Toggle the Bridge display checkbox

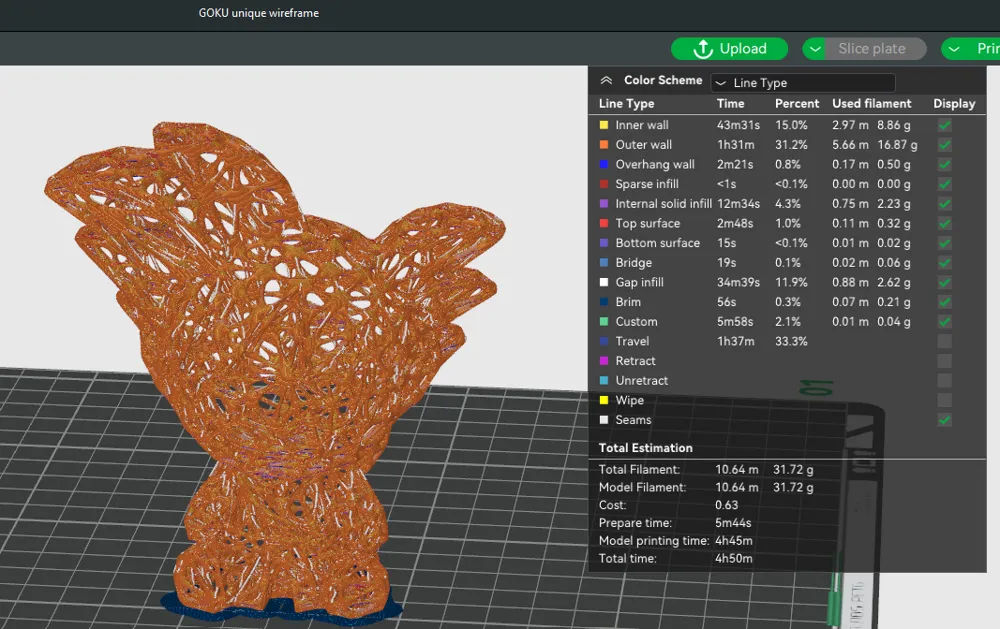click(945, 263)
